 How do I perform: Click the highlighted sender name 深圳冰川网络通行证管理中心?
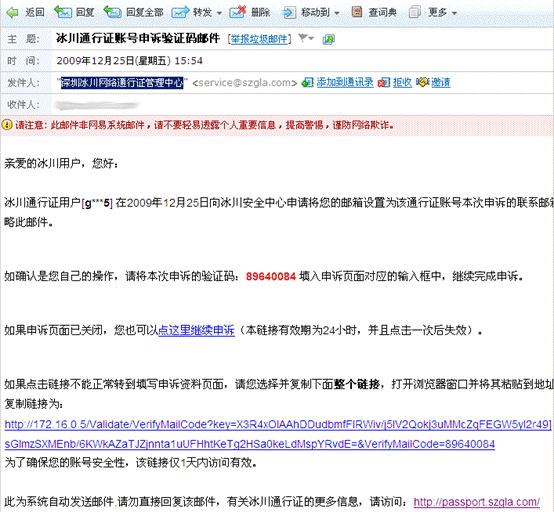[122, 83]
